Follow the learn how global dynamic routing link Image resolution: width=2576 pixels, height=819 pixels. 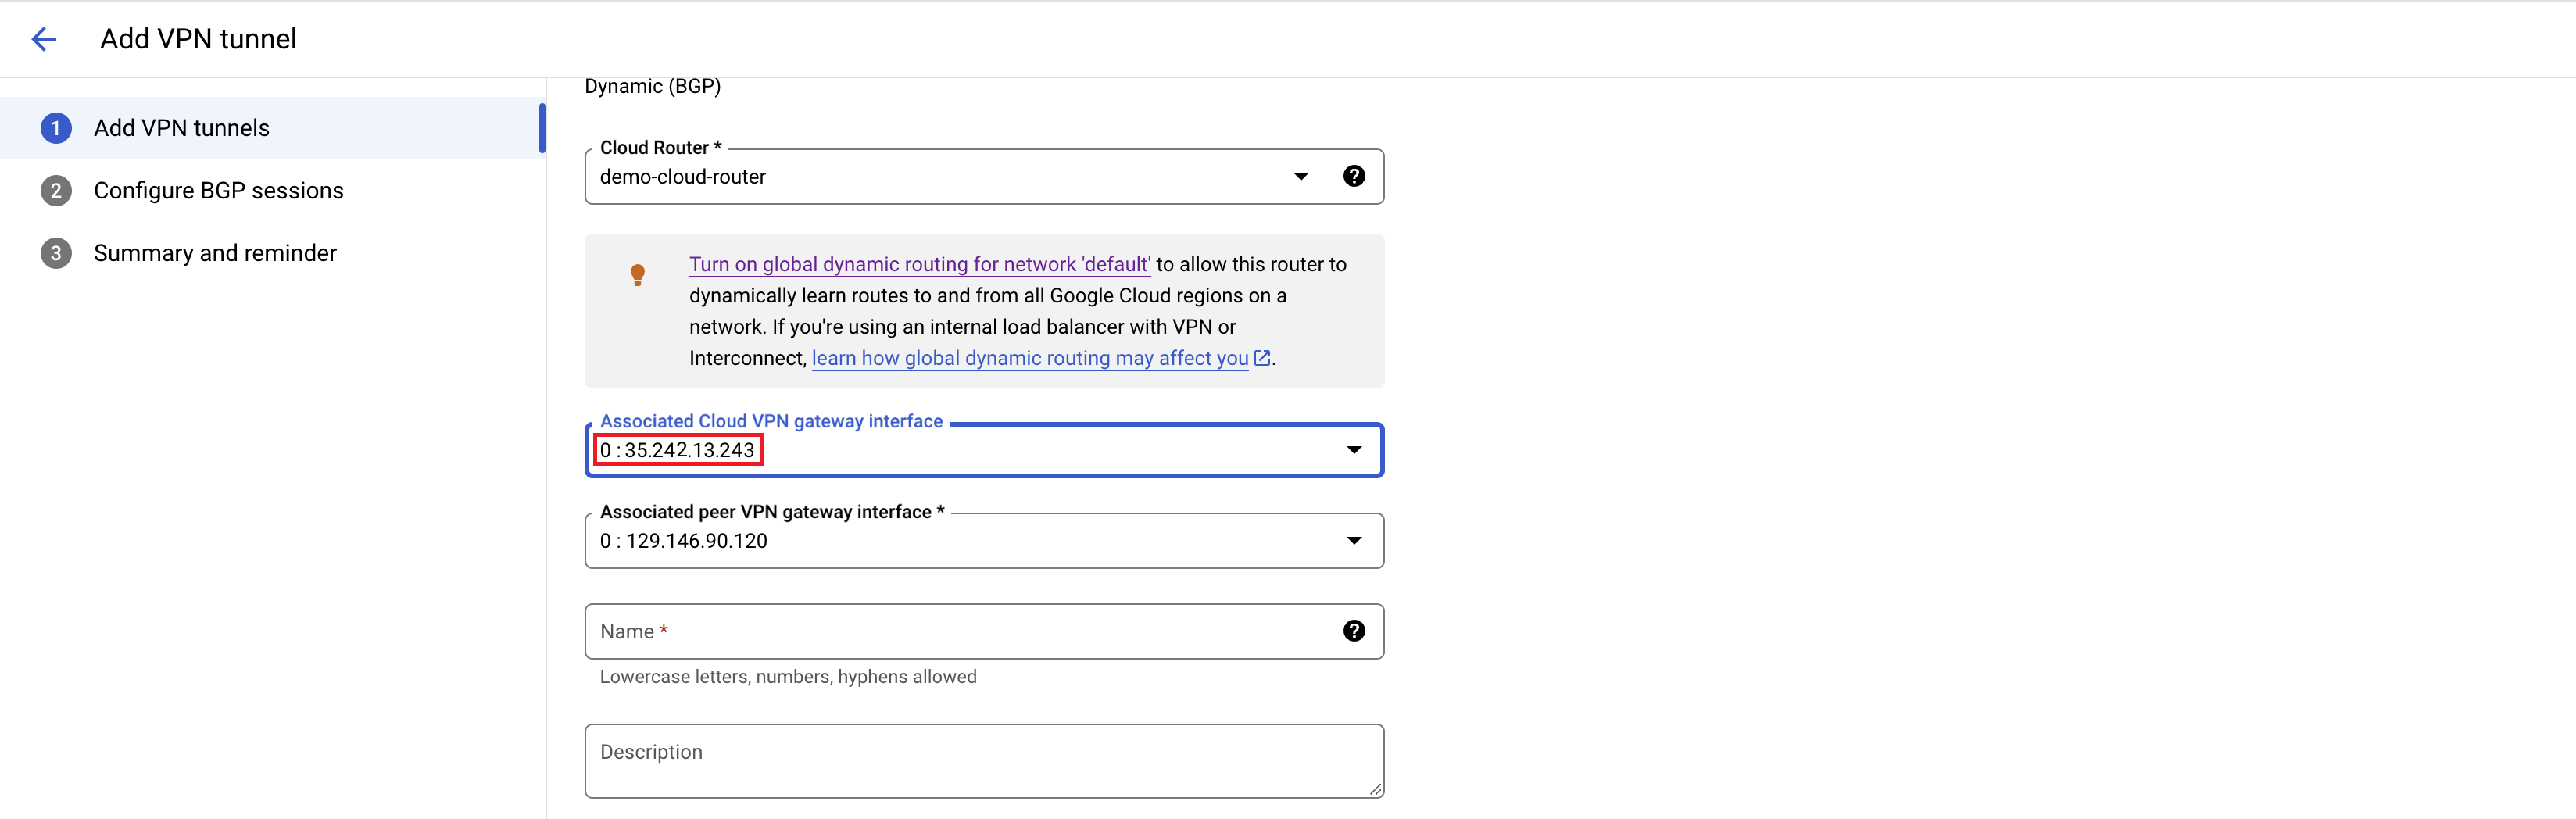coord(1030,357)
